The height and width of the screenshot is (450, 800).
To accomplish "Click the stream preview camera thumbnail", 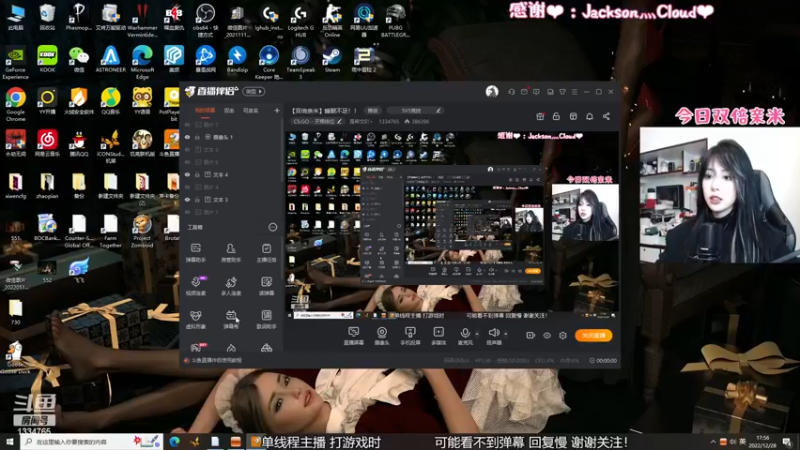I will tap(585, 212).
